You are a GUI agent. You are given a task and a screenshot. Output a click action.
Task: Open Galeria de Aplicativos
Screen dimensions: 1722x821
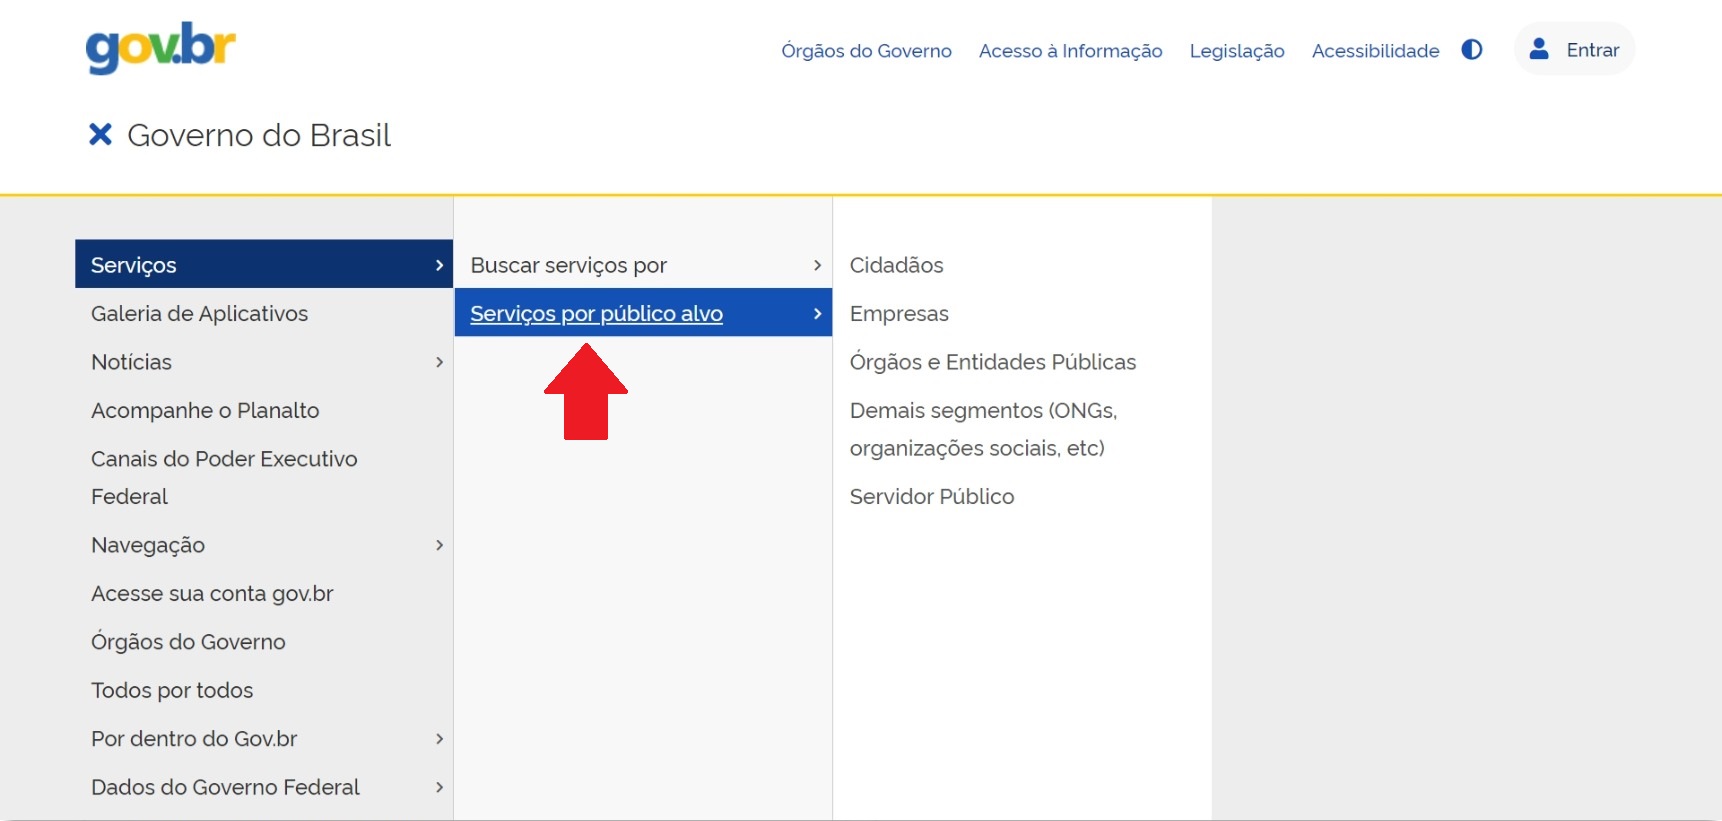tap(199, 314)
